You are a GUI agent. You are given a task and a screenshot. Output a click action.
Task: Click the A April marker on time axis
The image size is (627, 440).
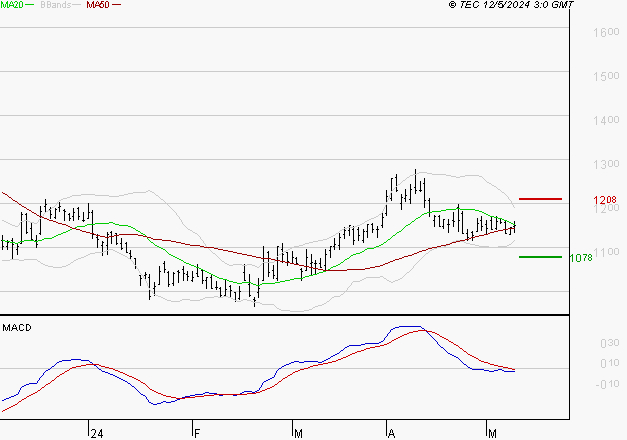click(391, 434)
